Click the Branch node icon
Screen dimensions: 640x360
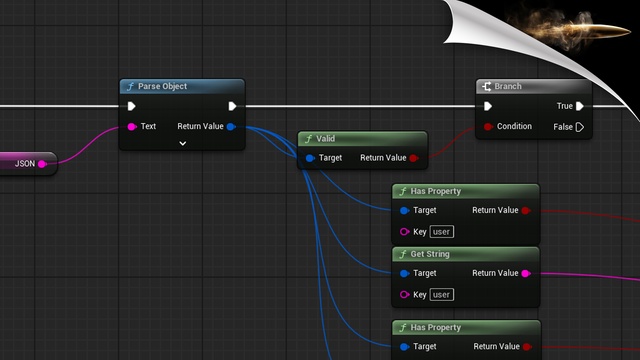(486, 86)
